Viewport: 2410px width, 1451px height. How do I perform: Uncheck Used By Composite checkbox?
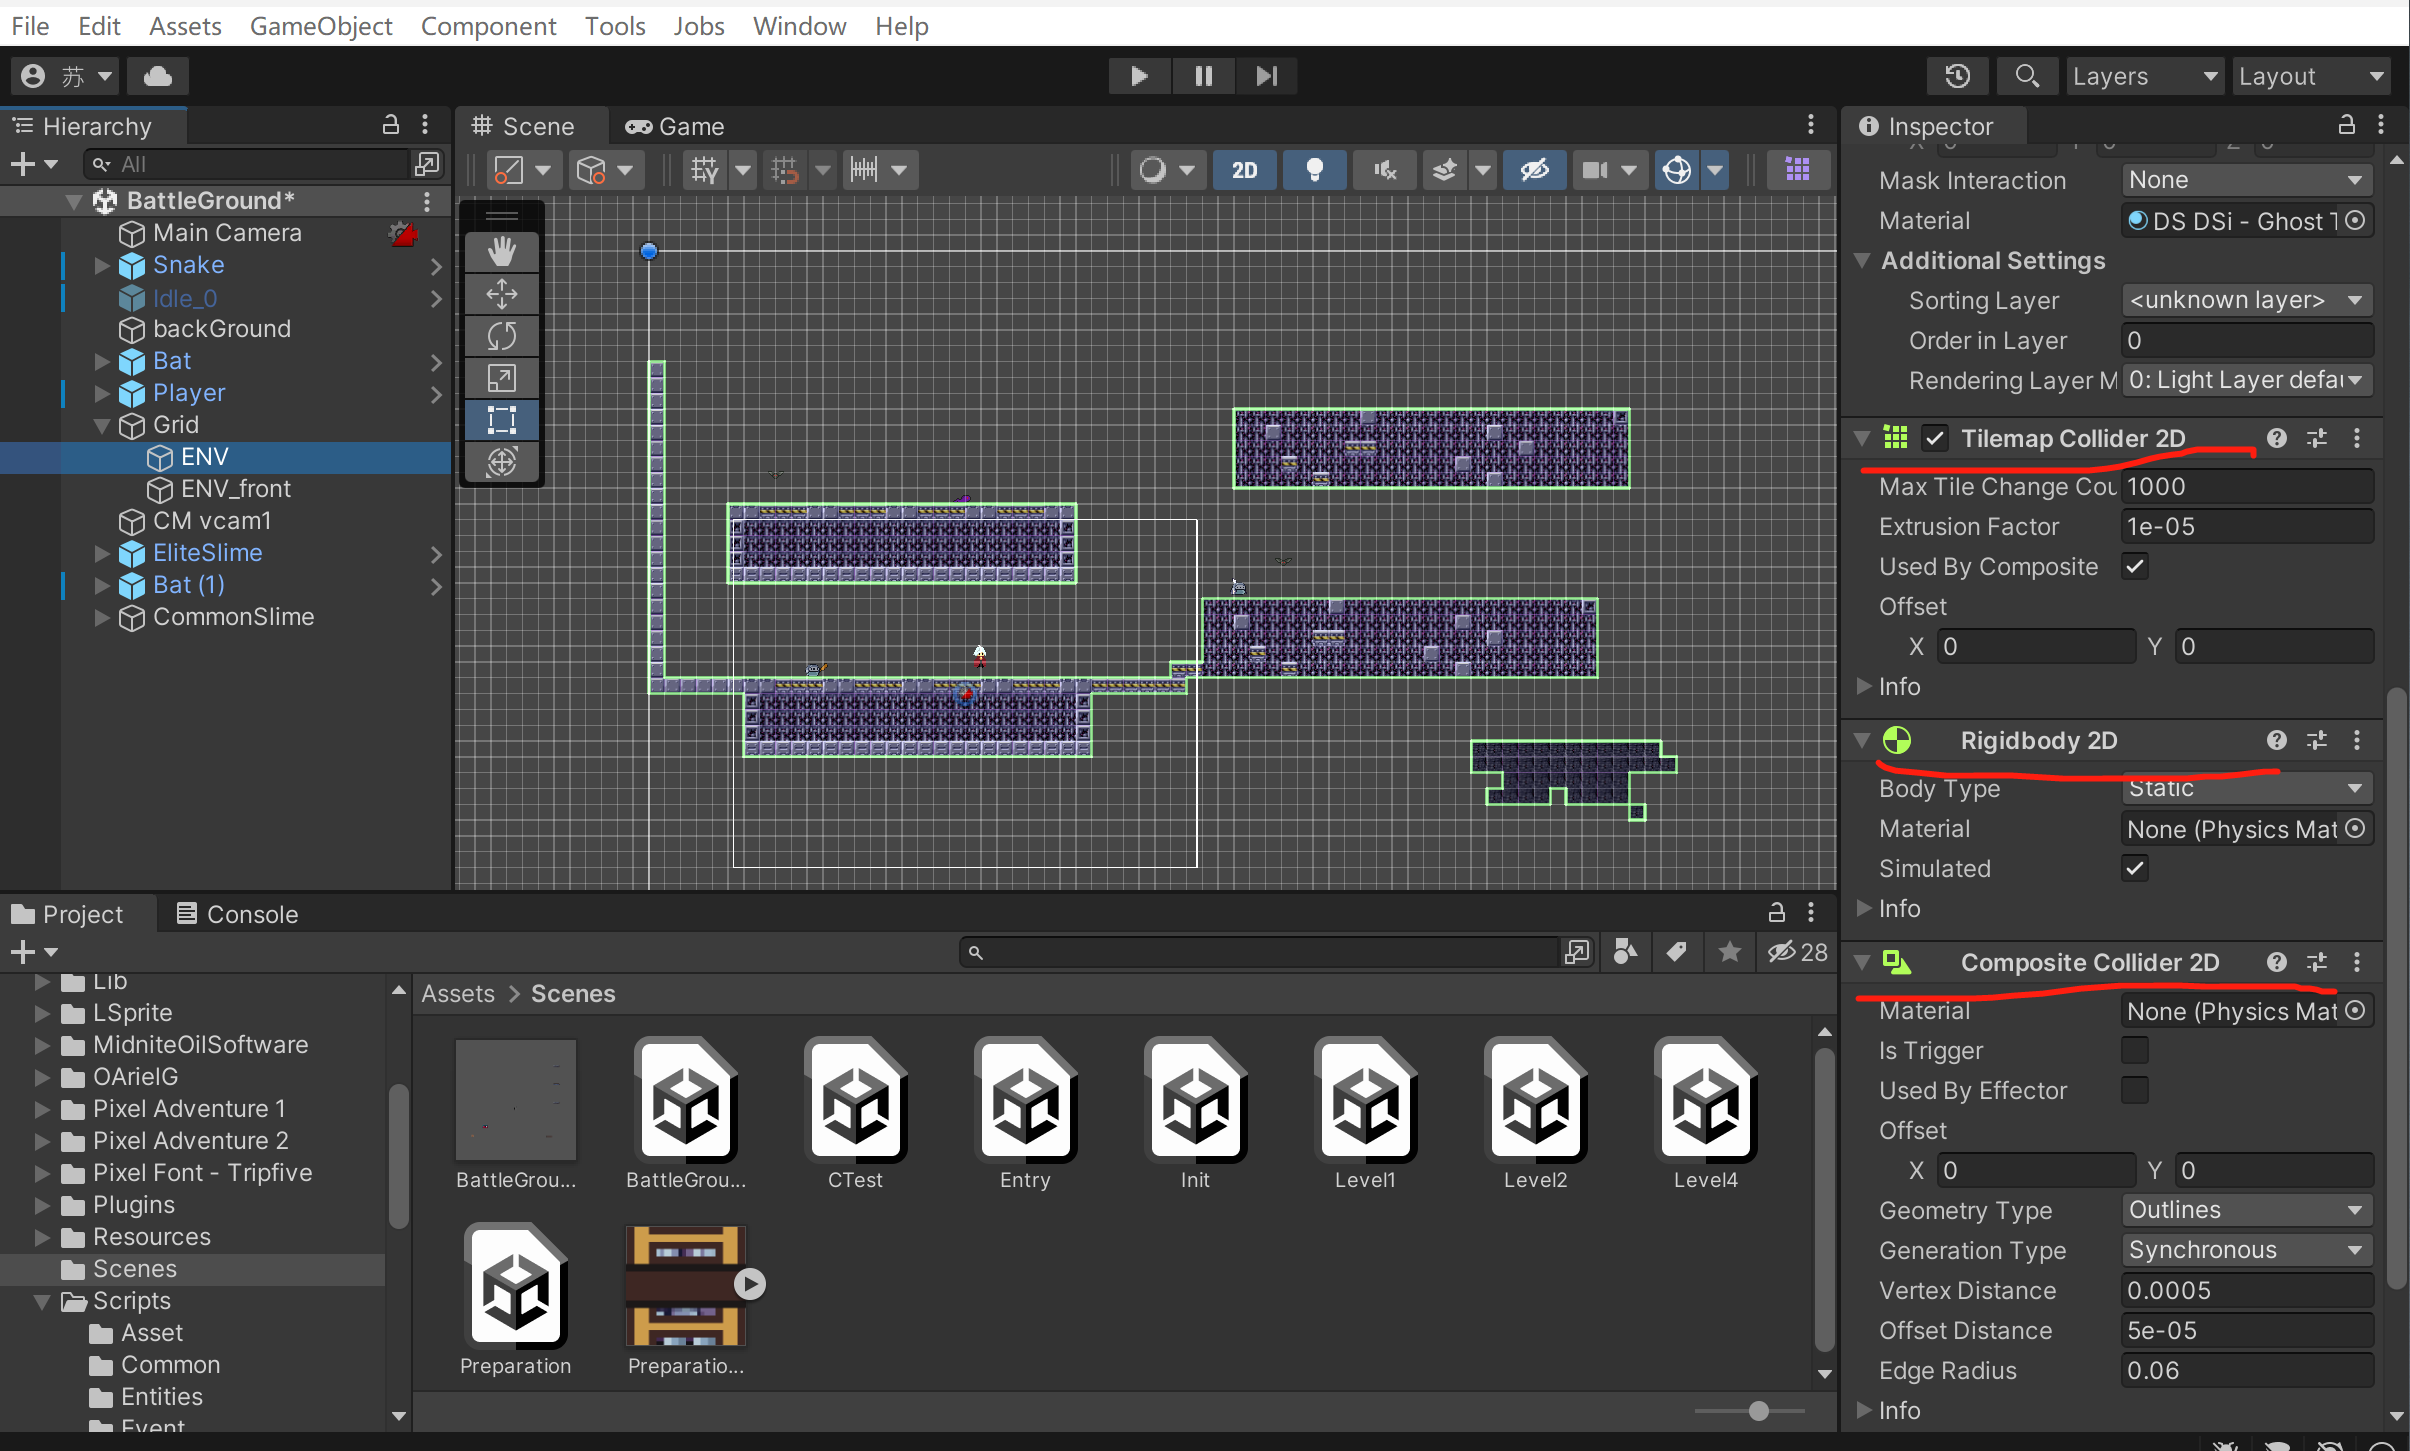coord(2135,567)
